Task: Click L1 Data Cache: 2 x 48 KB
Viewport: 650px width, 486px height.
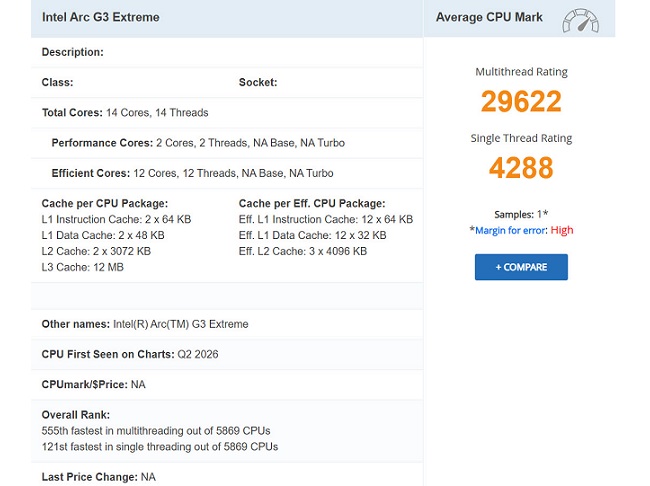Action: [103, 236]
